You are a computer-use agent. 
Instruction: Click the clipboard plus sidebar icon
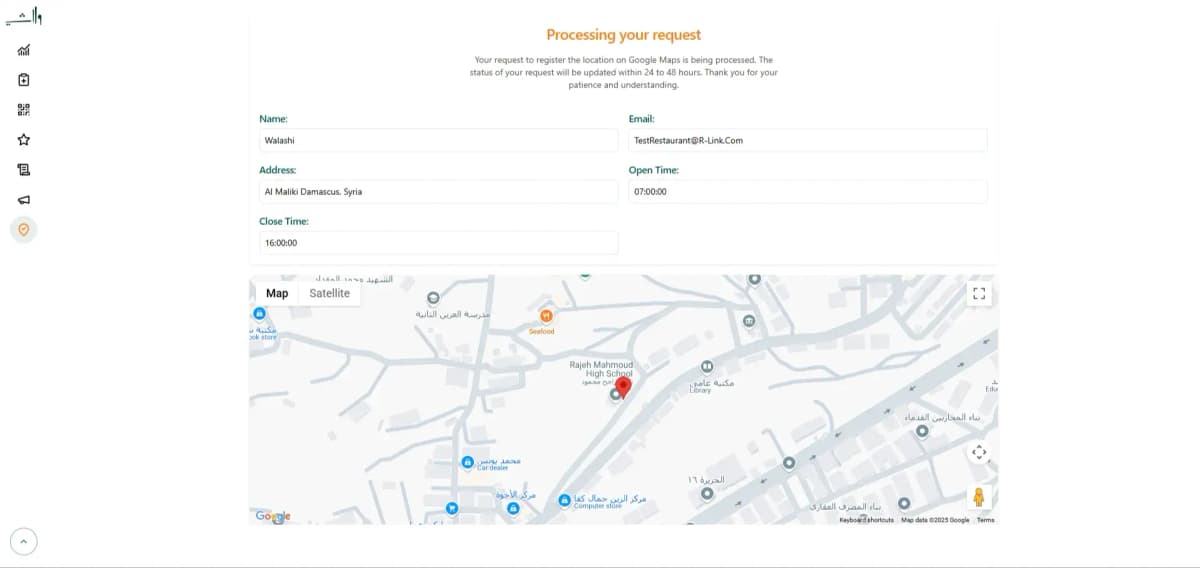24,80
